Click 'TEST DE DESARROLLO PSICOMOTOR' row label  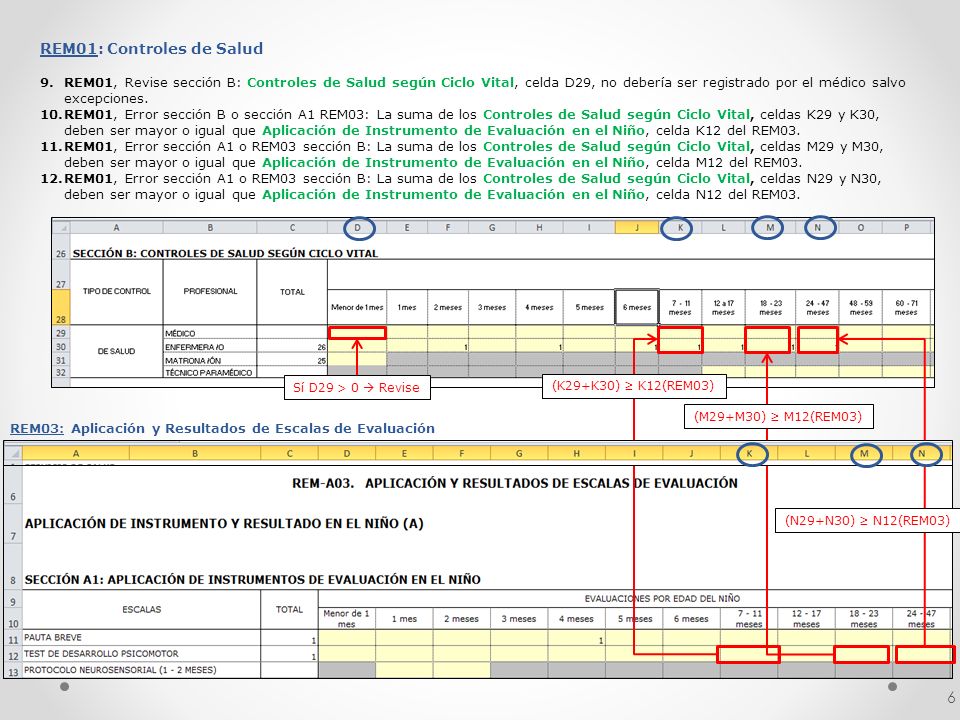[141, 654]
